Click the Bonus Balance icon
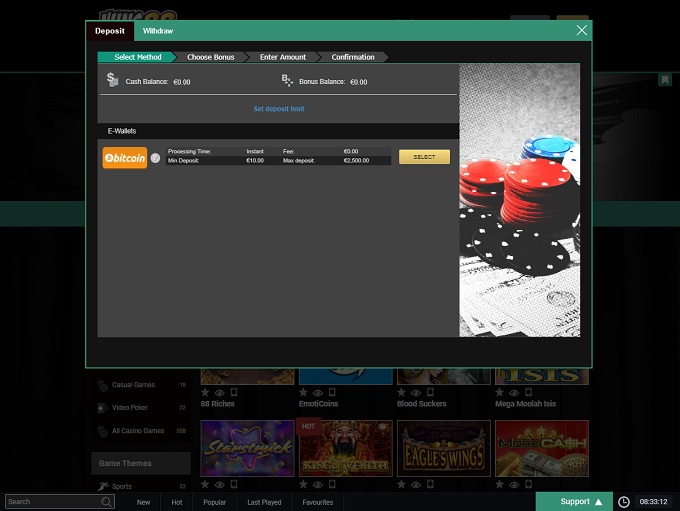 pyautogui.click(x=287, y=80)
